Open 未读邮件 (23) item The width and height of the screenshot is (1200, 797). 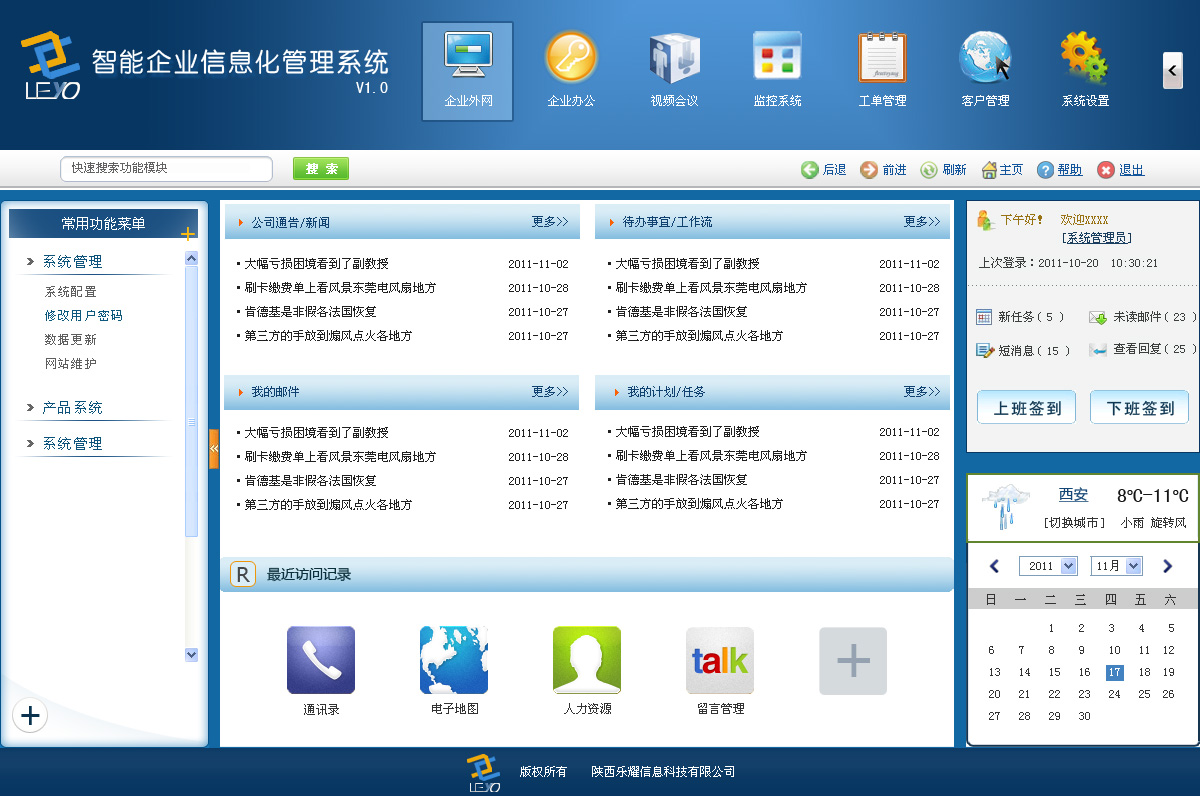point(1143,317)
